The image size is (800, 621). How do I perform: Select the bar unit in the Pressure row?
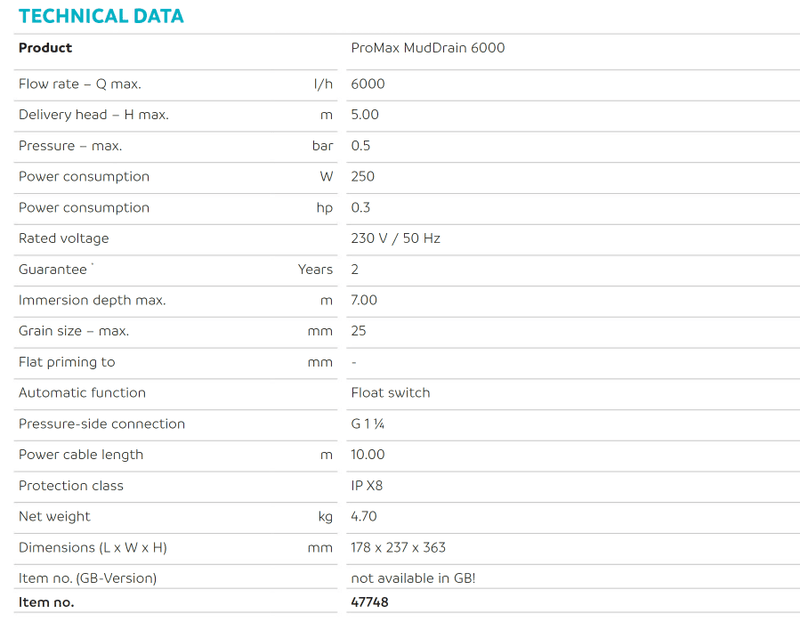(322, 146)
